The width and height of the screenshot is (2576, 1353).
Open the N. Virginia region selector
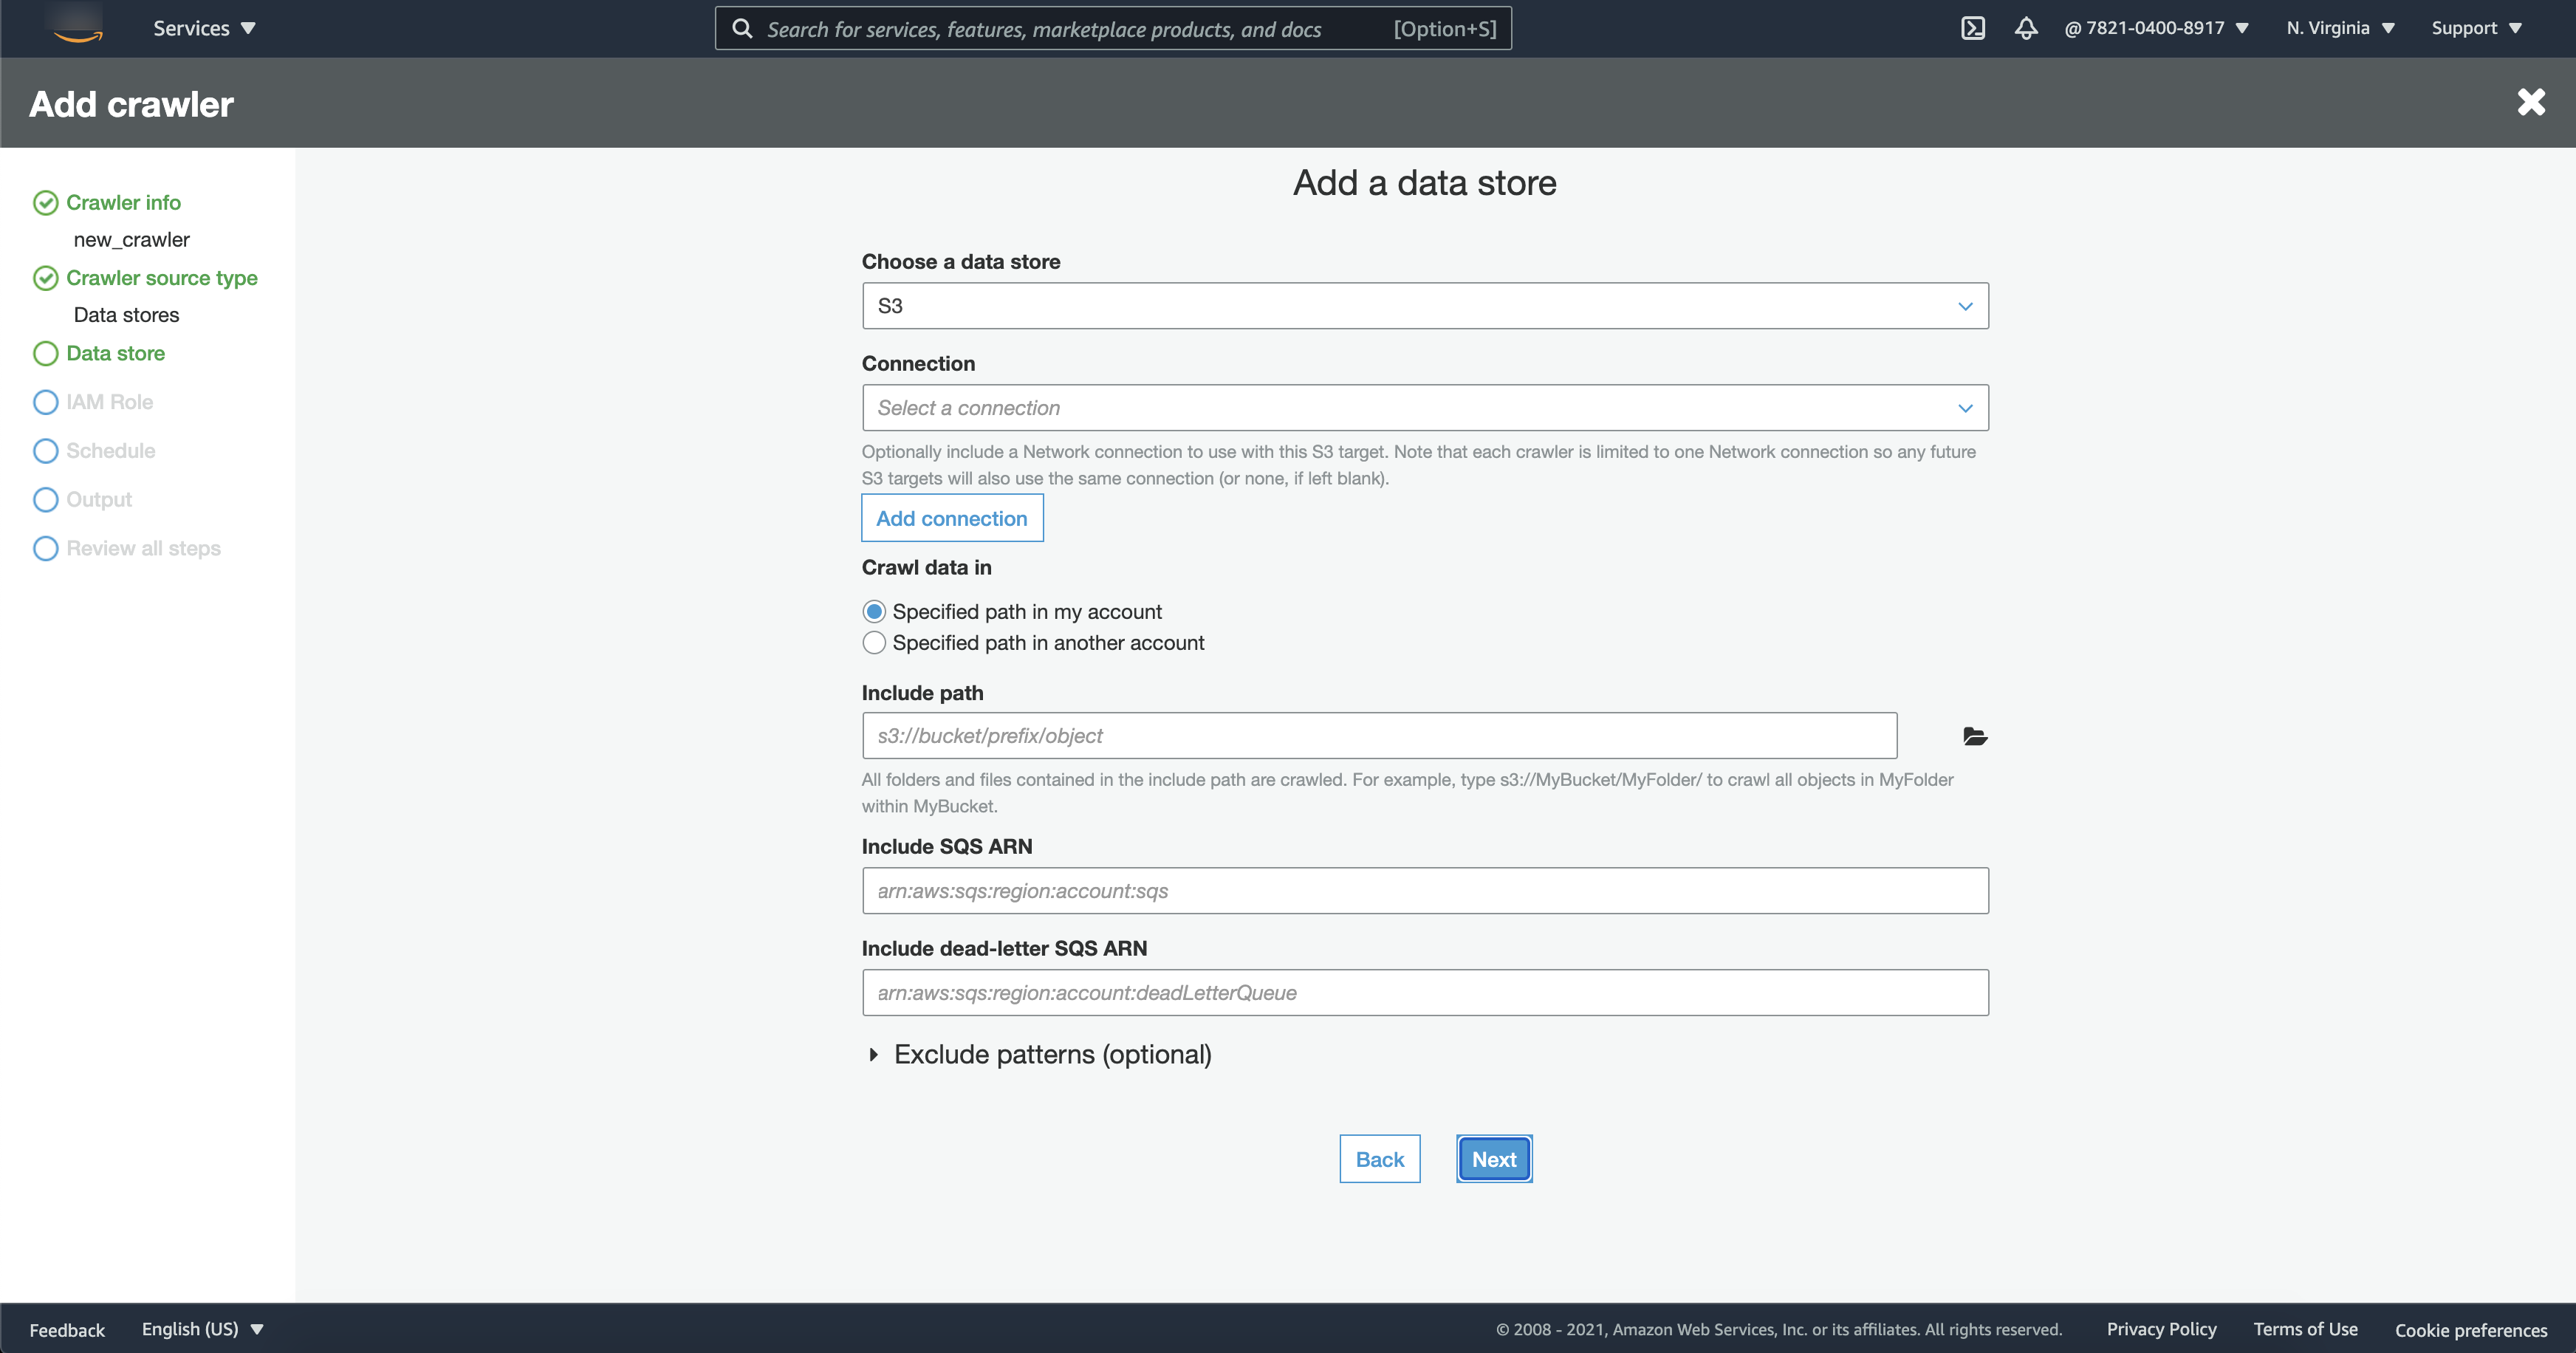[x=2339, y=28]
